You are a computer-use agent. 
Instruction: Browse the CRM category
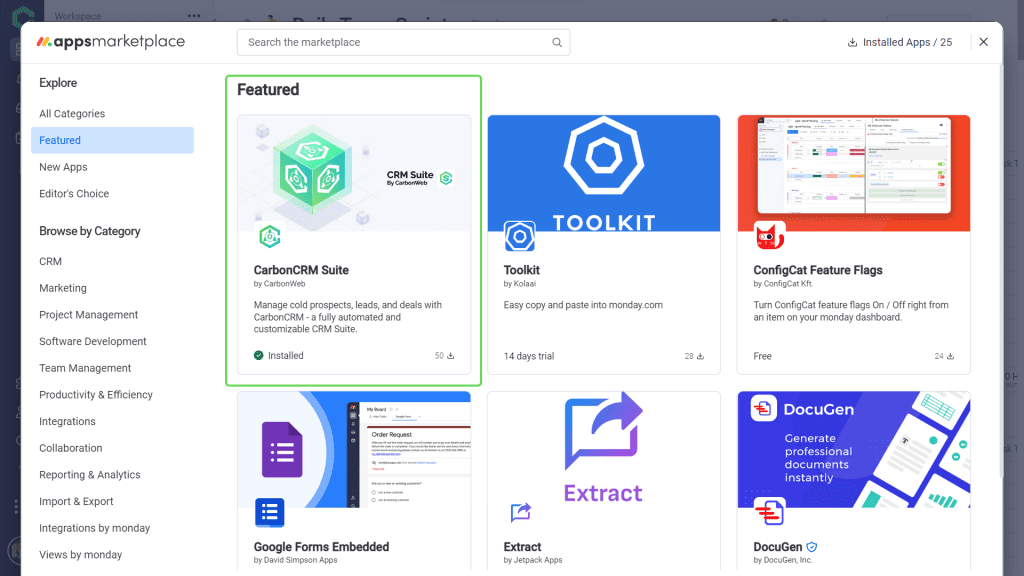(50, 261)
